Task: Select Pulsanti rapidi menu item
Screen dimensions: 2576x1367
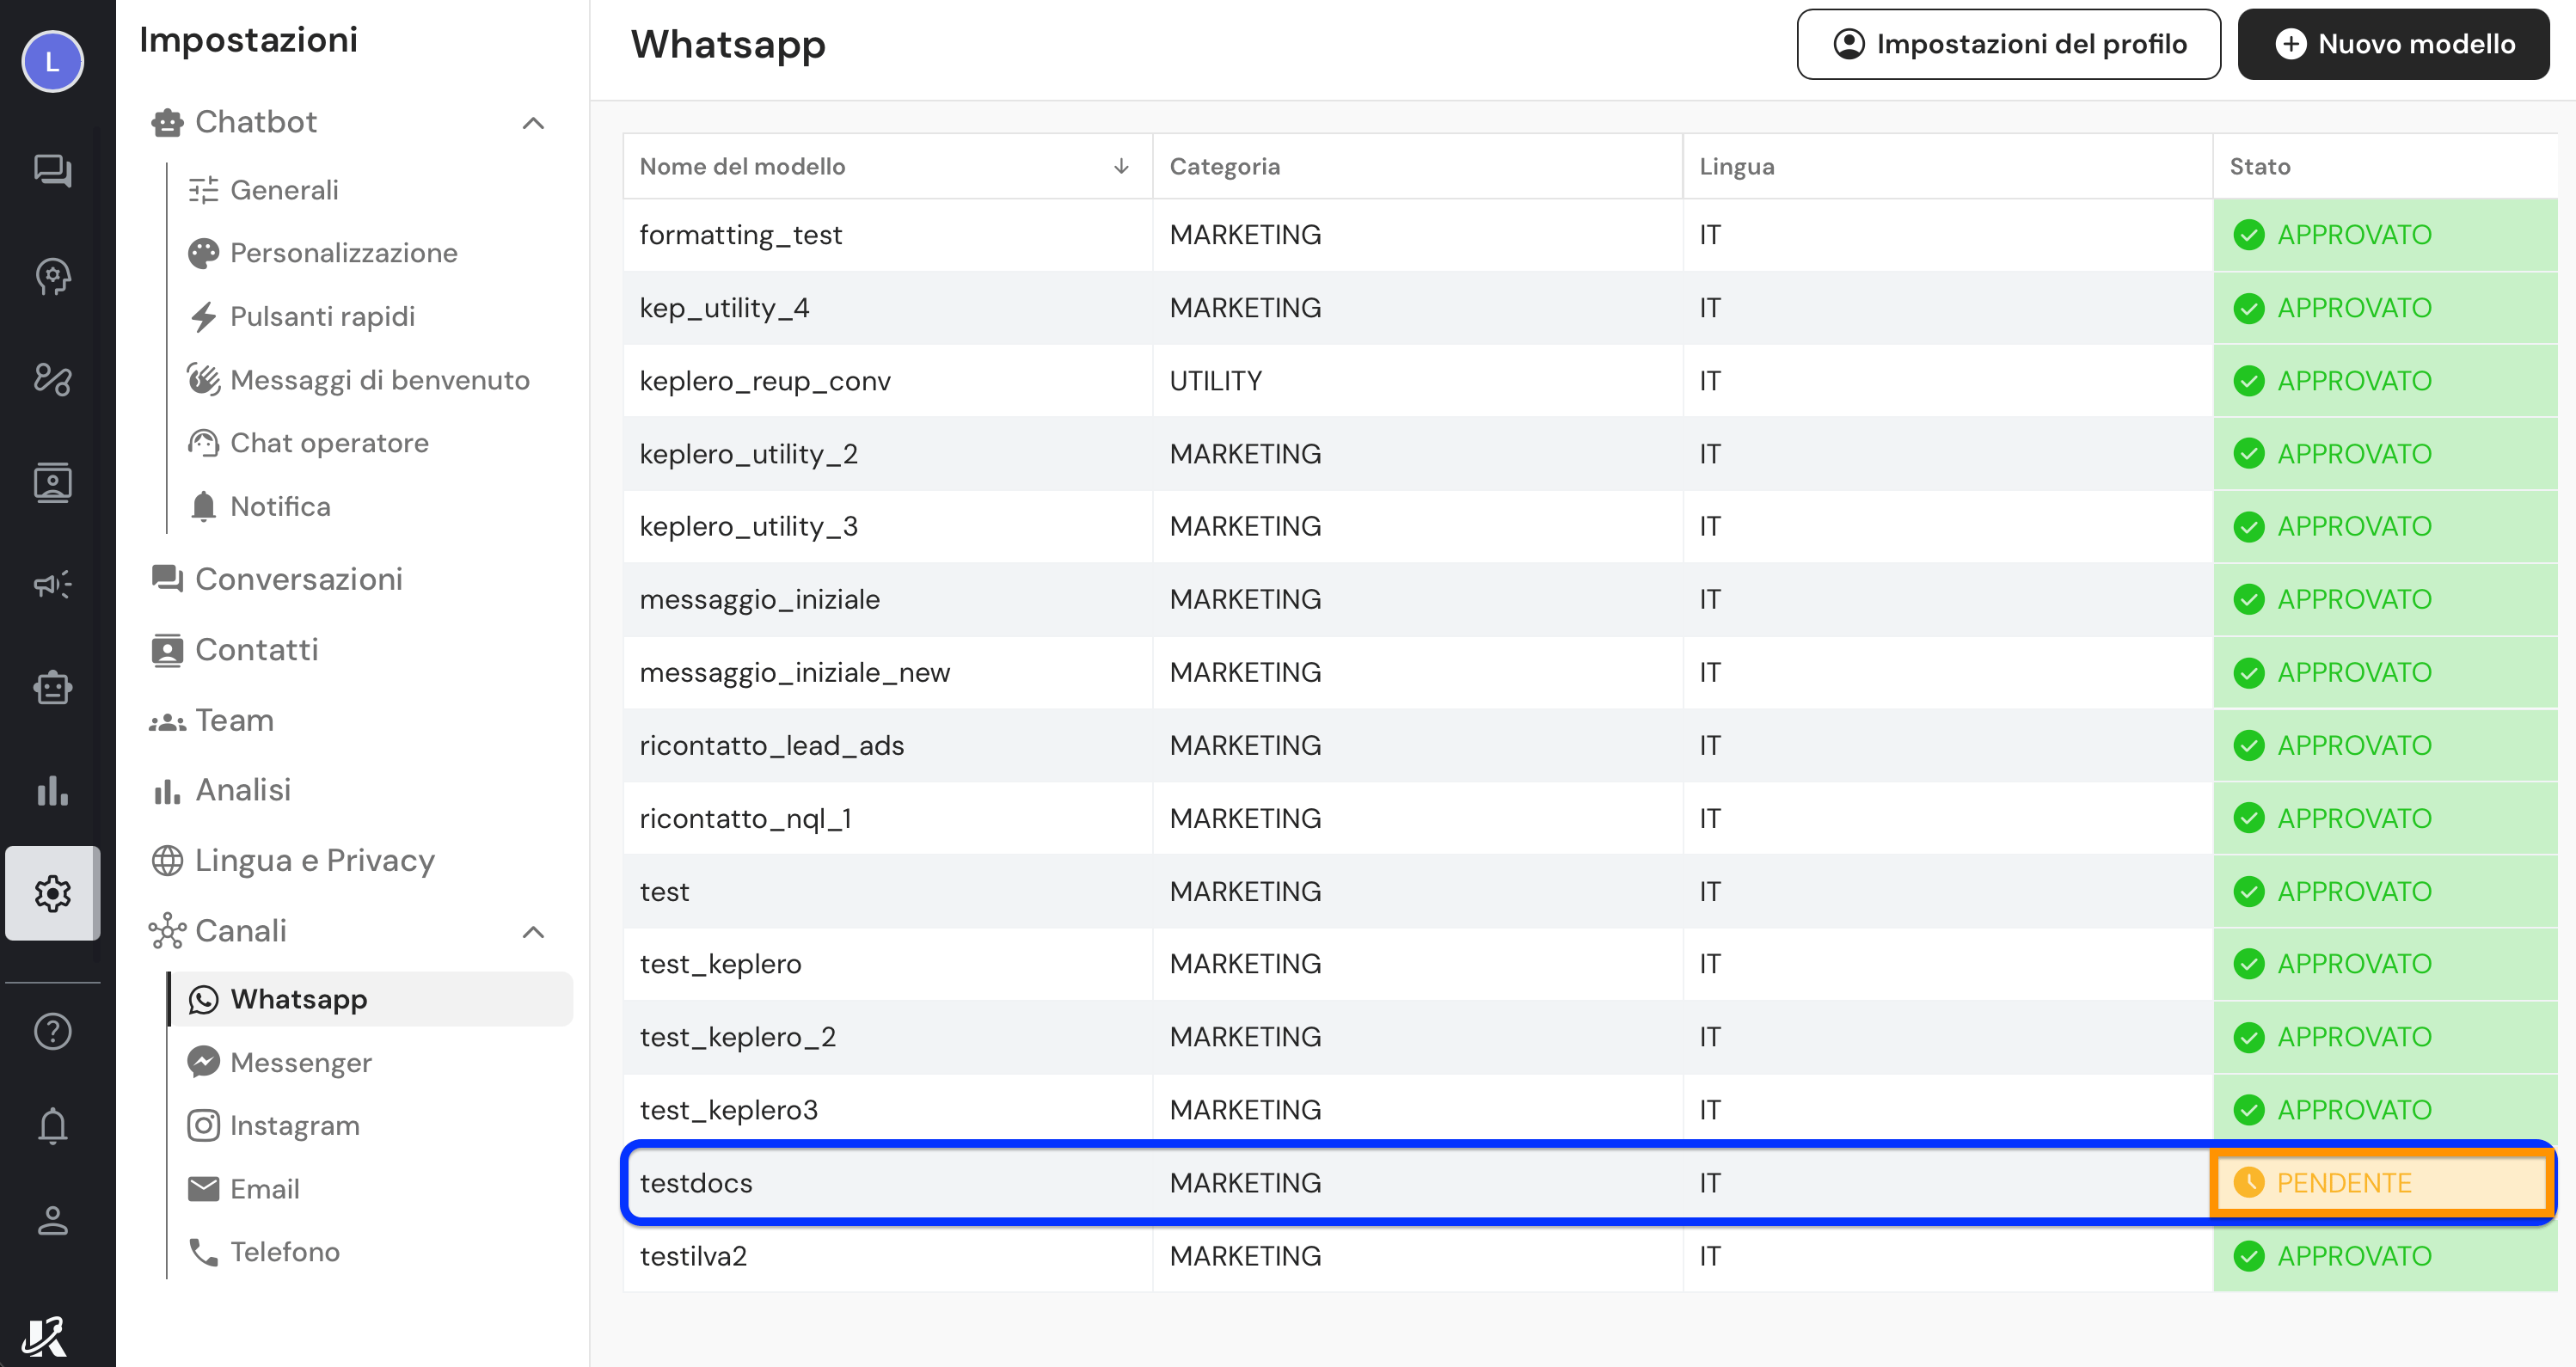Action: pos(322,317)
